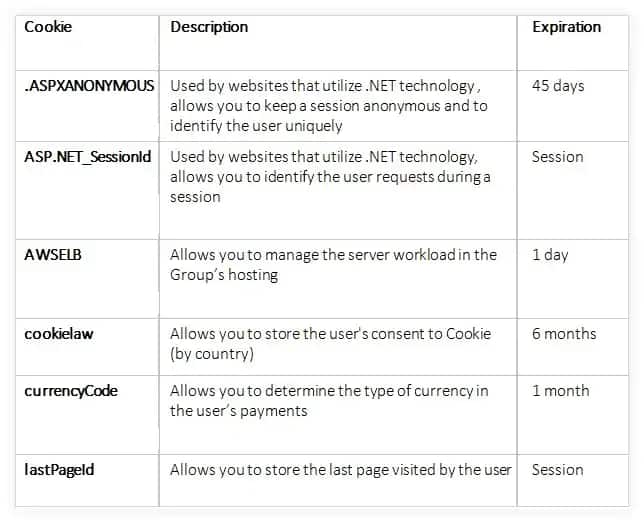This screenshot has height=526, width=644.
Task: Click the last page visited description
Action: click(x=340, y=470)
